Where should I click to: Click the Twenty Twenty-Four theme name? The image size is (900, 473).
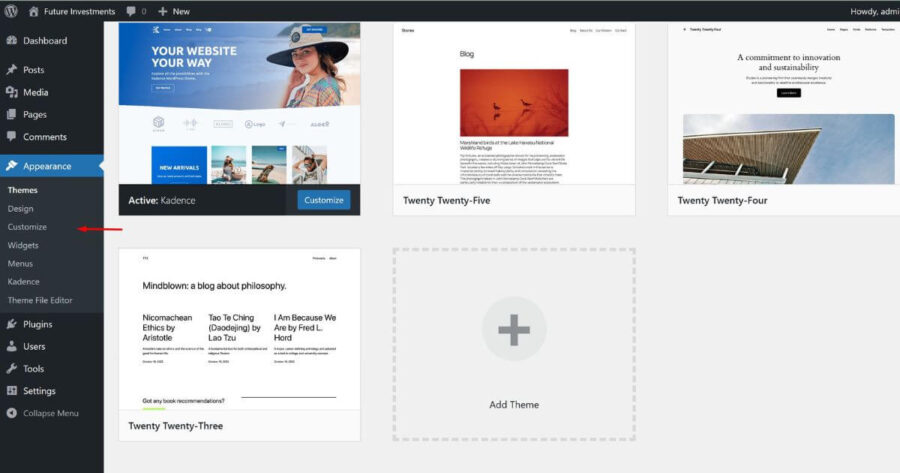[722, 200]
